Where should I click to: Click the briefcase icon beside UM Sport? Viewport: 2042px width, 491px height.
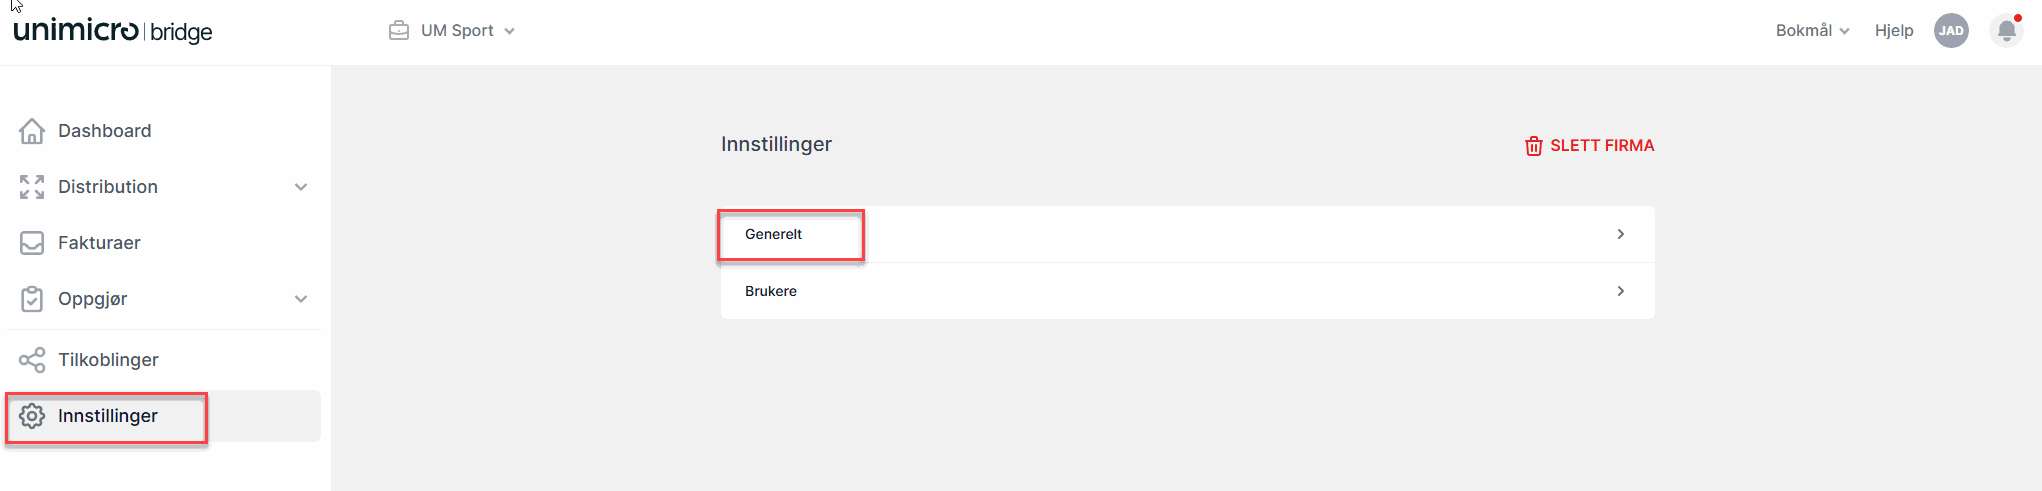click(x=399, y=31)
